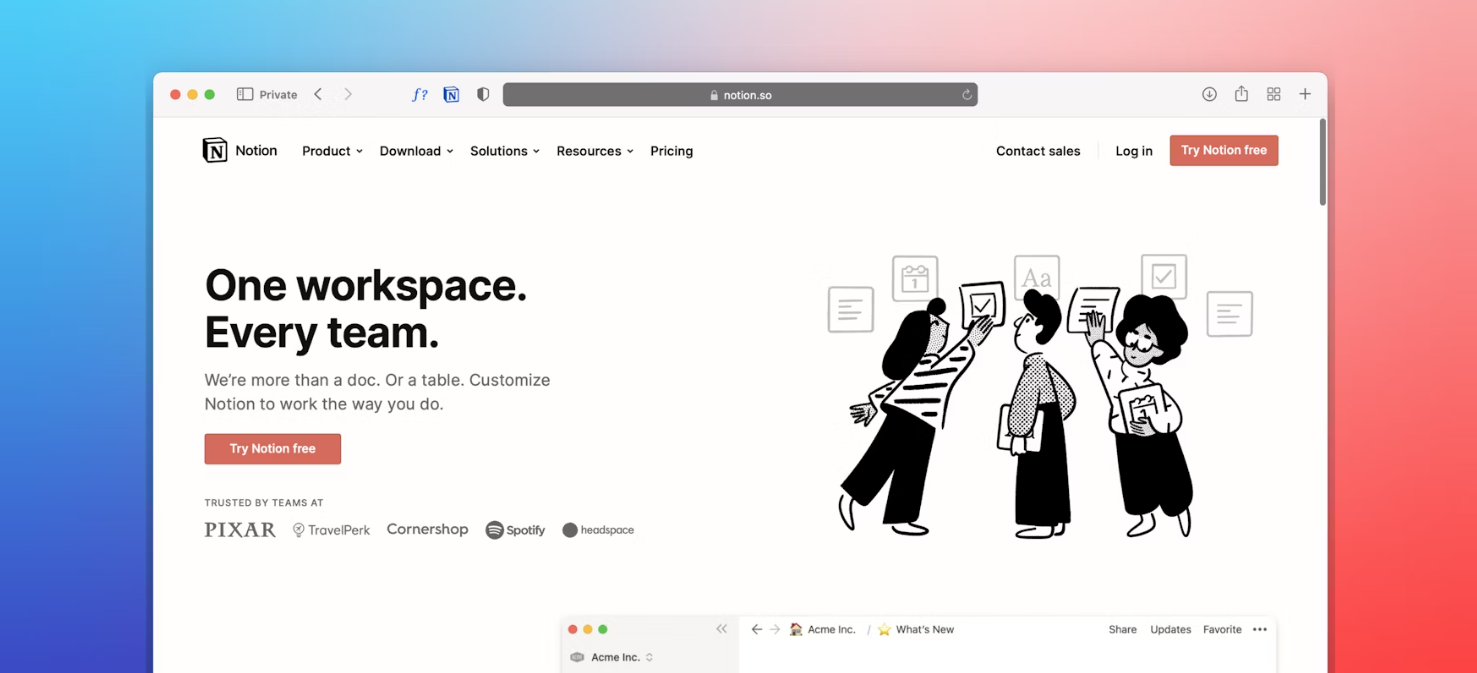Click the f? font extension icon
Screen dimensions: 1477x673
click(x=420, y=95)
